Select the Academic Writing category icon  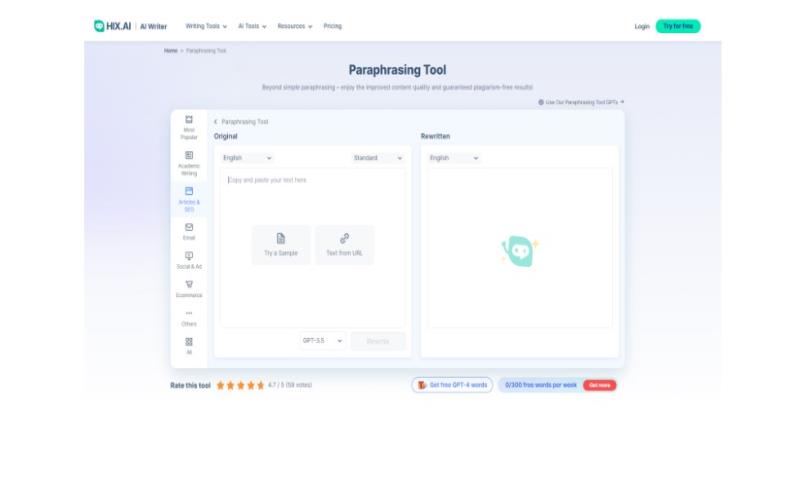point(189,162)
